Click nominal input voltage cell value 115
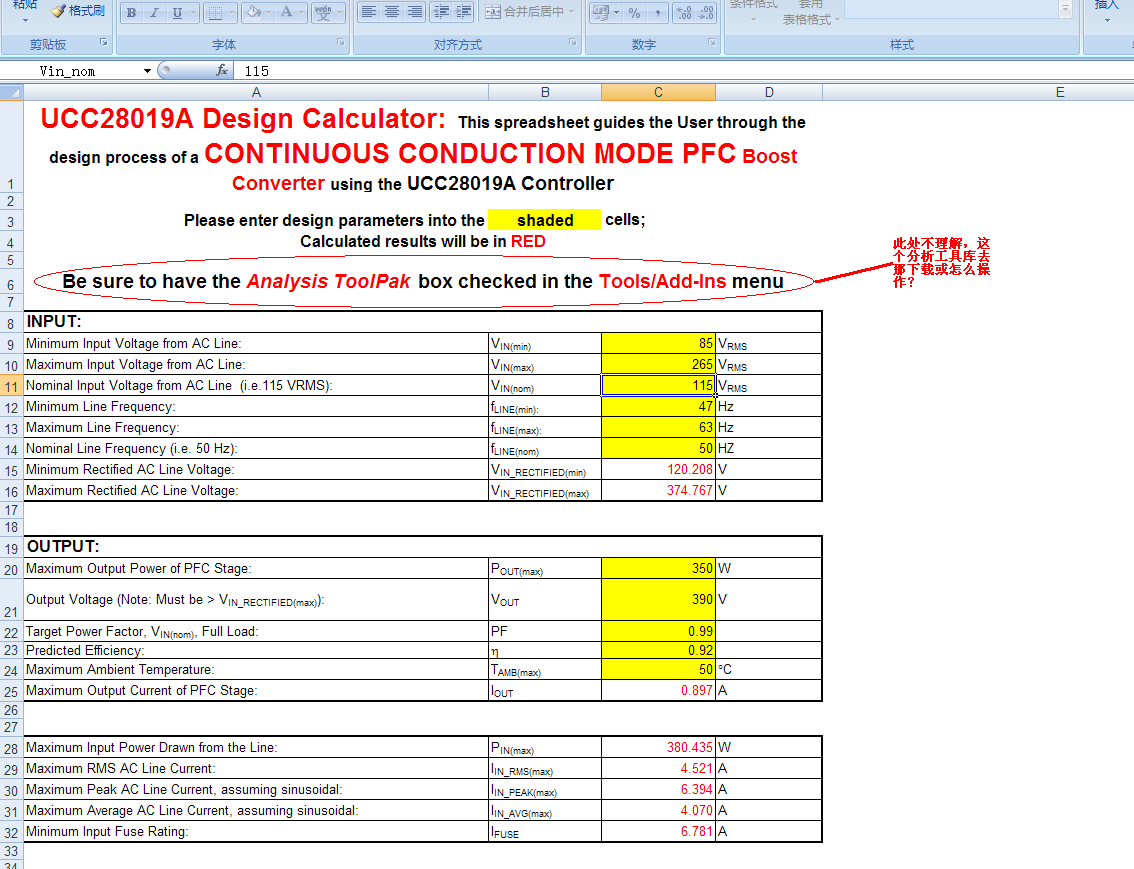Screen dimensions: 1134x869 click(x=658, y=385)
